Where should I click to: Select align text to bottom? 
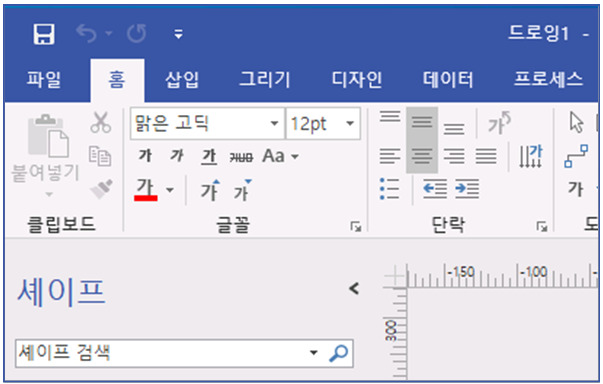coord(454,129)
